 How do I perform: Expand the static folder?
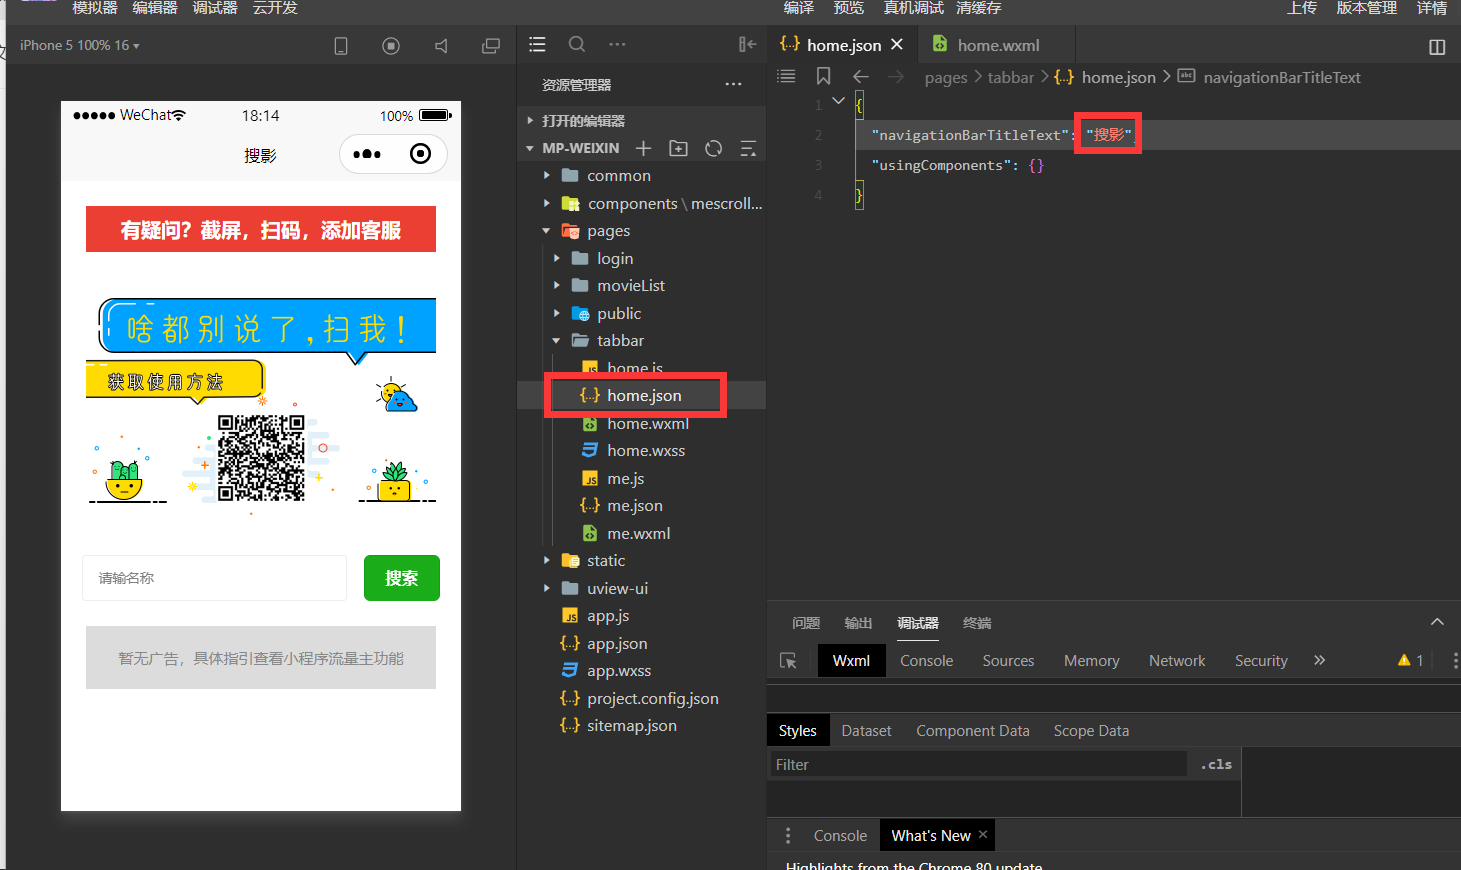(x=546, y=560)
